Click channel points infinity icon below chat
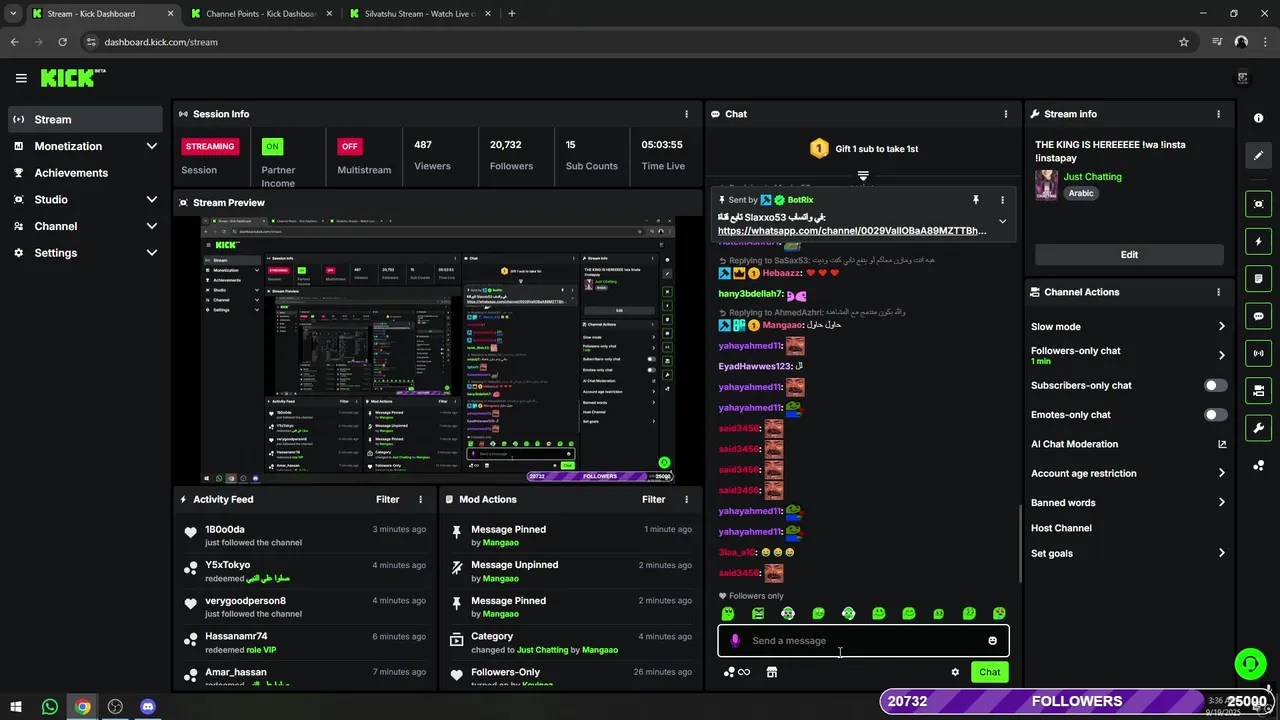 pos(737,672)
